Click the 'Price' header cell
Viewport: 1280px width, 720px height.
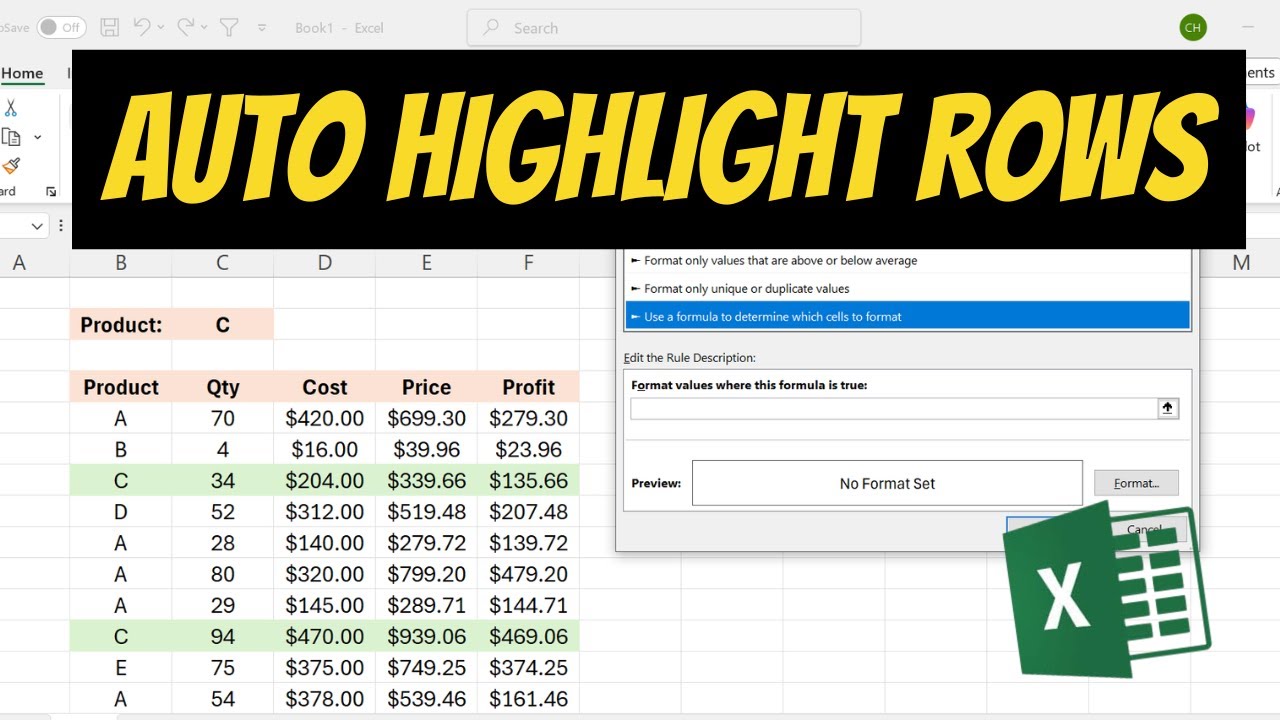coord(427,387)
